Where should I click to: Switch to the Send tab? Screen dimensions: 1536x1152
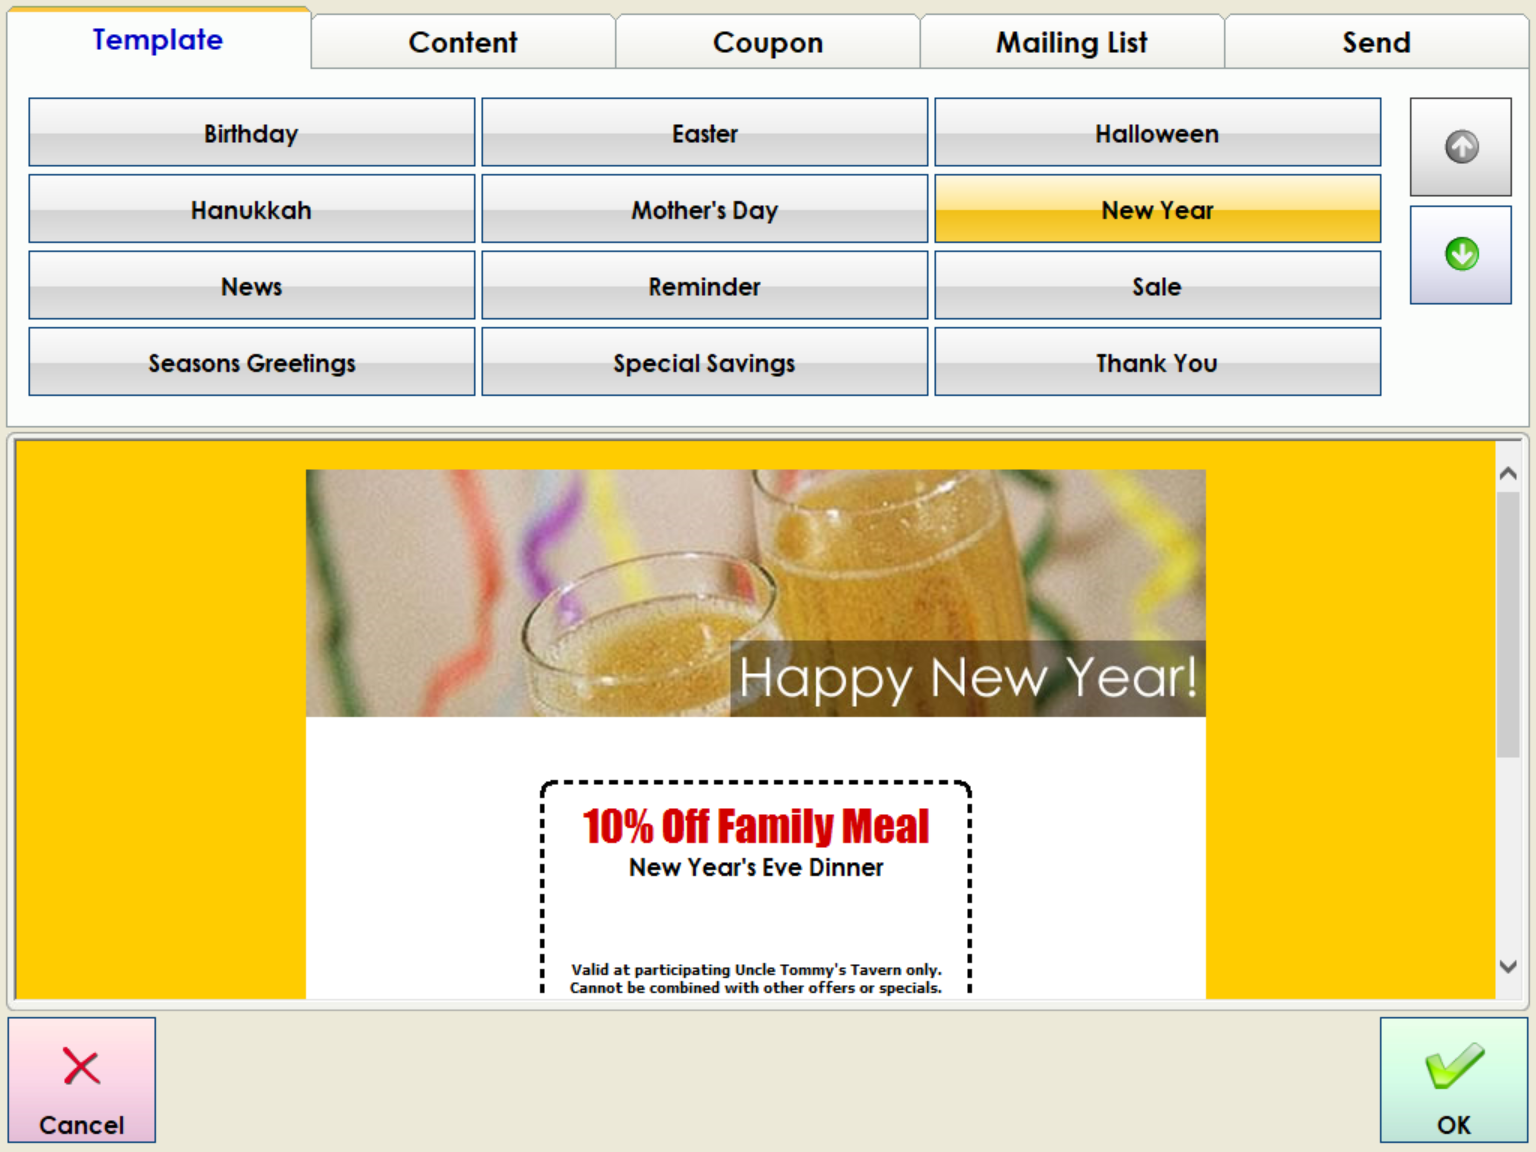(x=1376, y=42)
